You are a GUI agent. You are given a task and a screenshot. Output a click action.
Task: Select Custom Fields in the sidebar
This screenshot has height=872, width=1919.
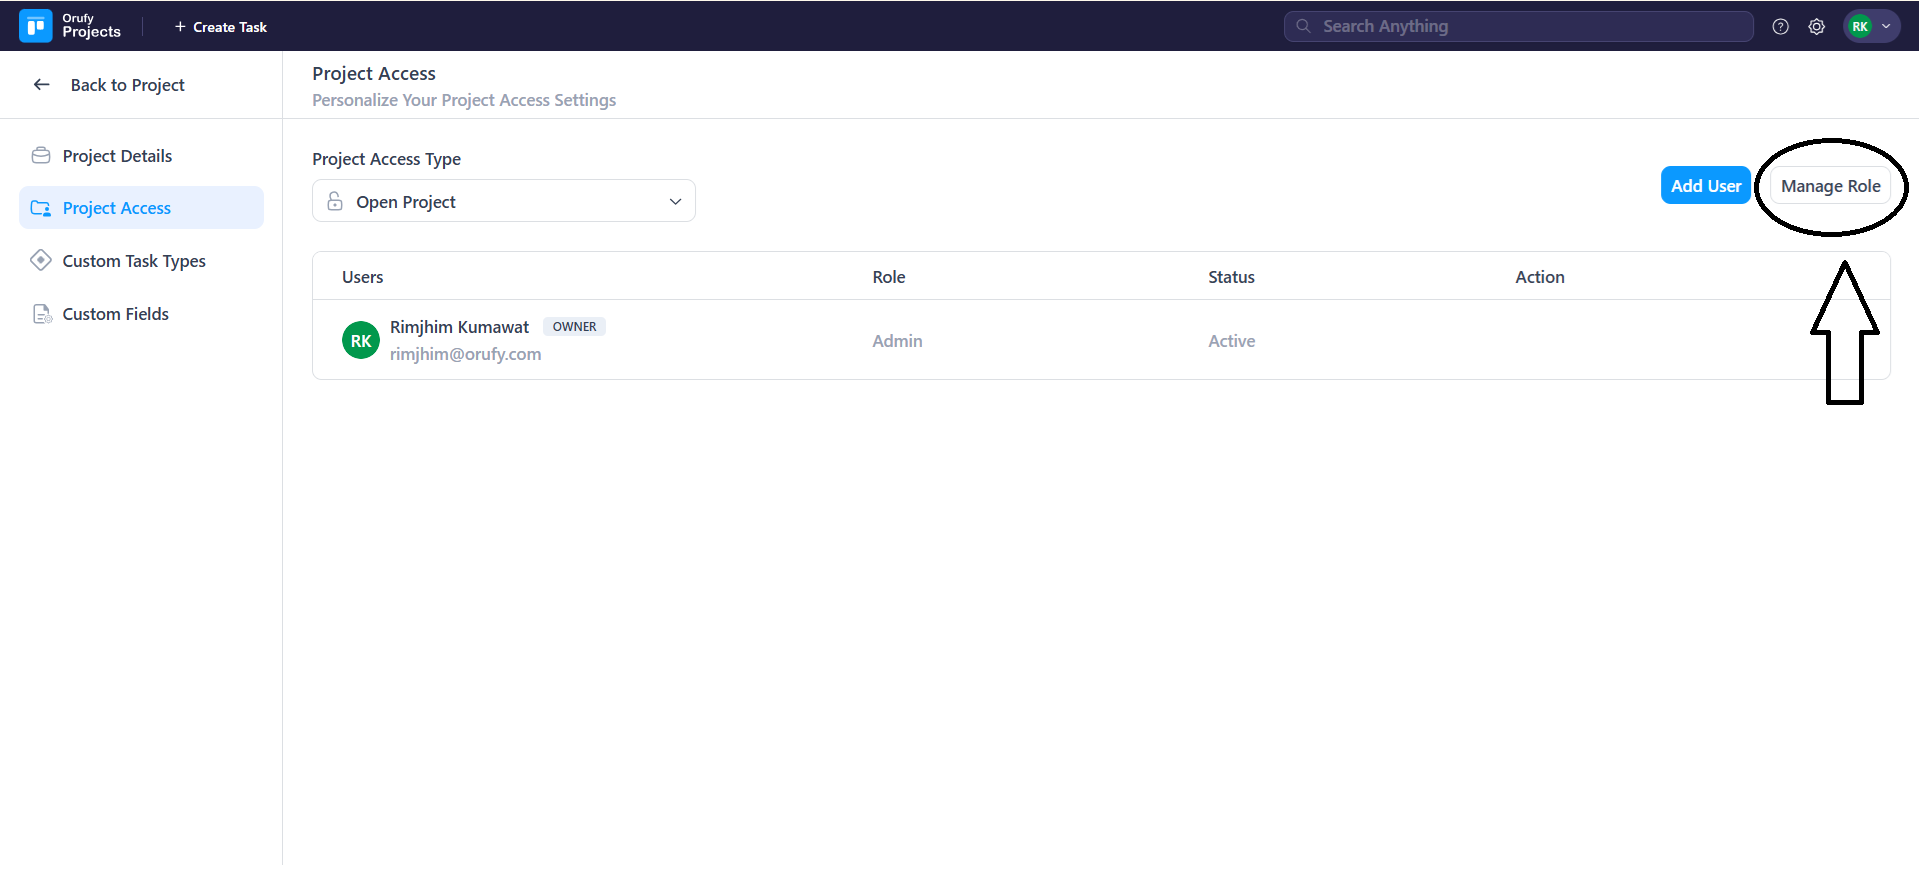point(115,314)
